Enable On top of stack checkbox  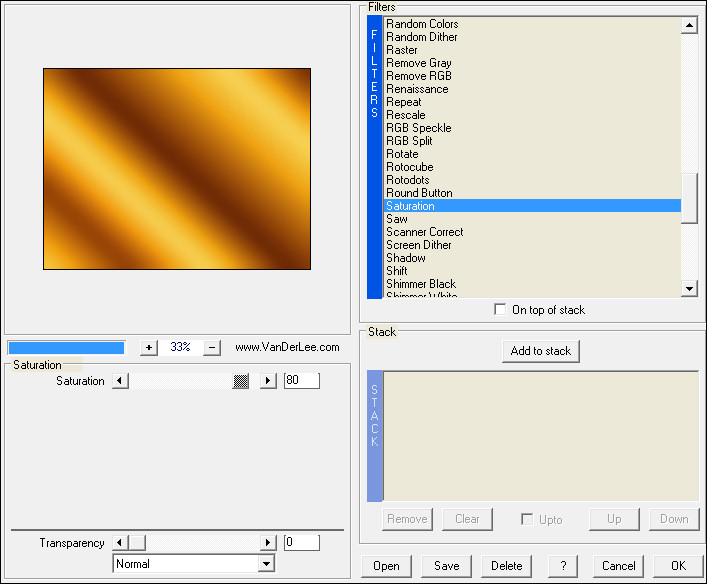click(500, 309)
